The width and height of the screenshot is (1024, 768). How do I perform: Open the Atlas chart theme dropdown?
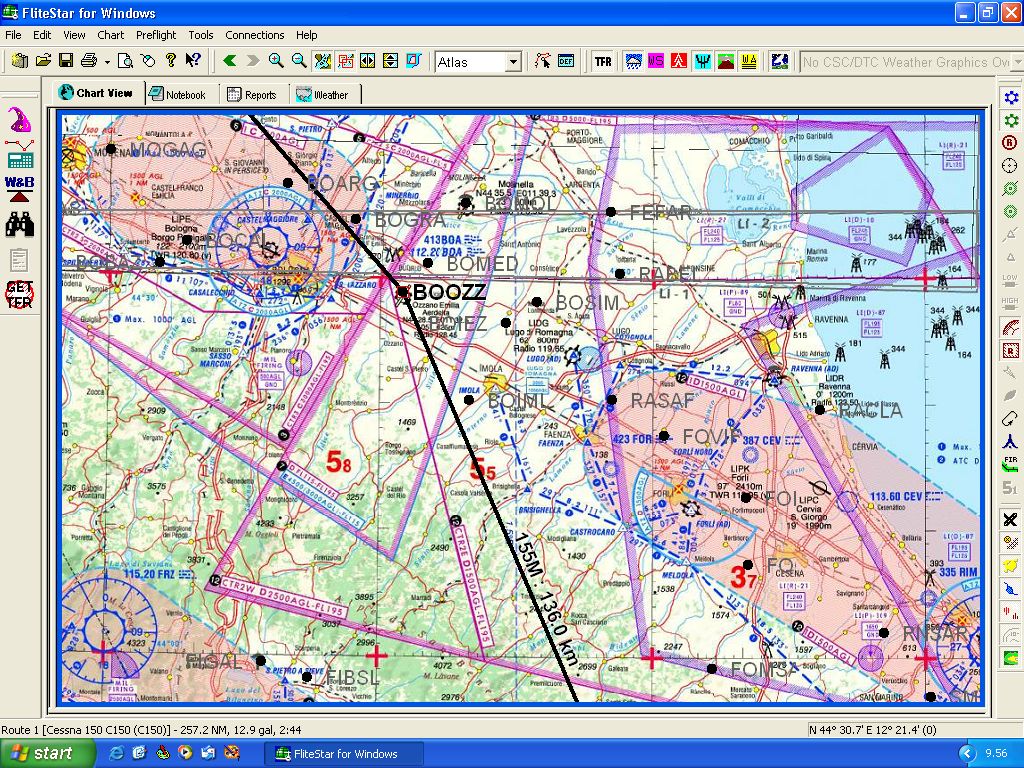(513, 62)
